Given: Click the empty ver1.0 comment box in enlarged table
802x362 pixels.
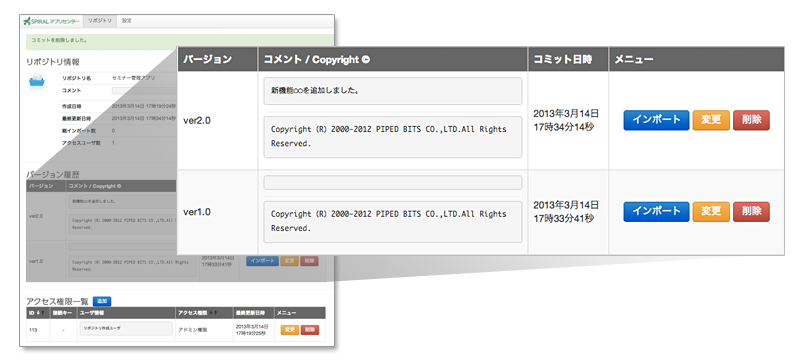Looking at the screenshot, I should click(393, 183).
